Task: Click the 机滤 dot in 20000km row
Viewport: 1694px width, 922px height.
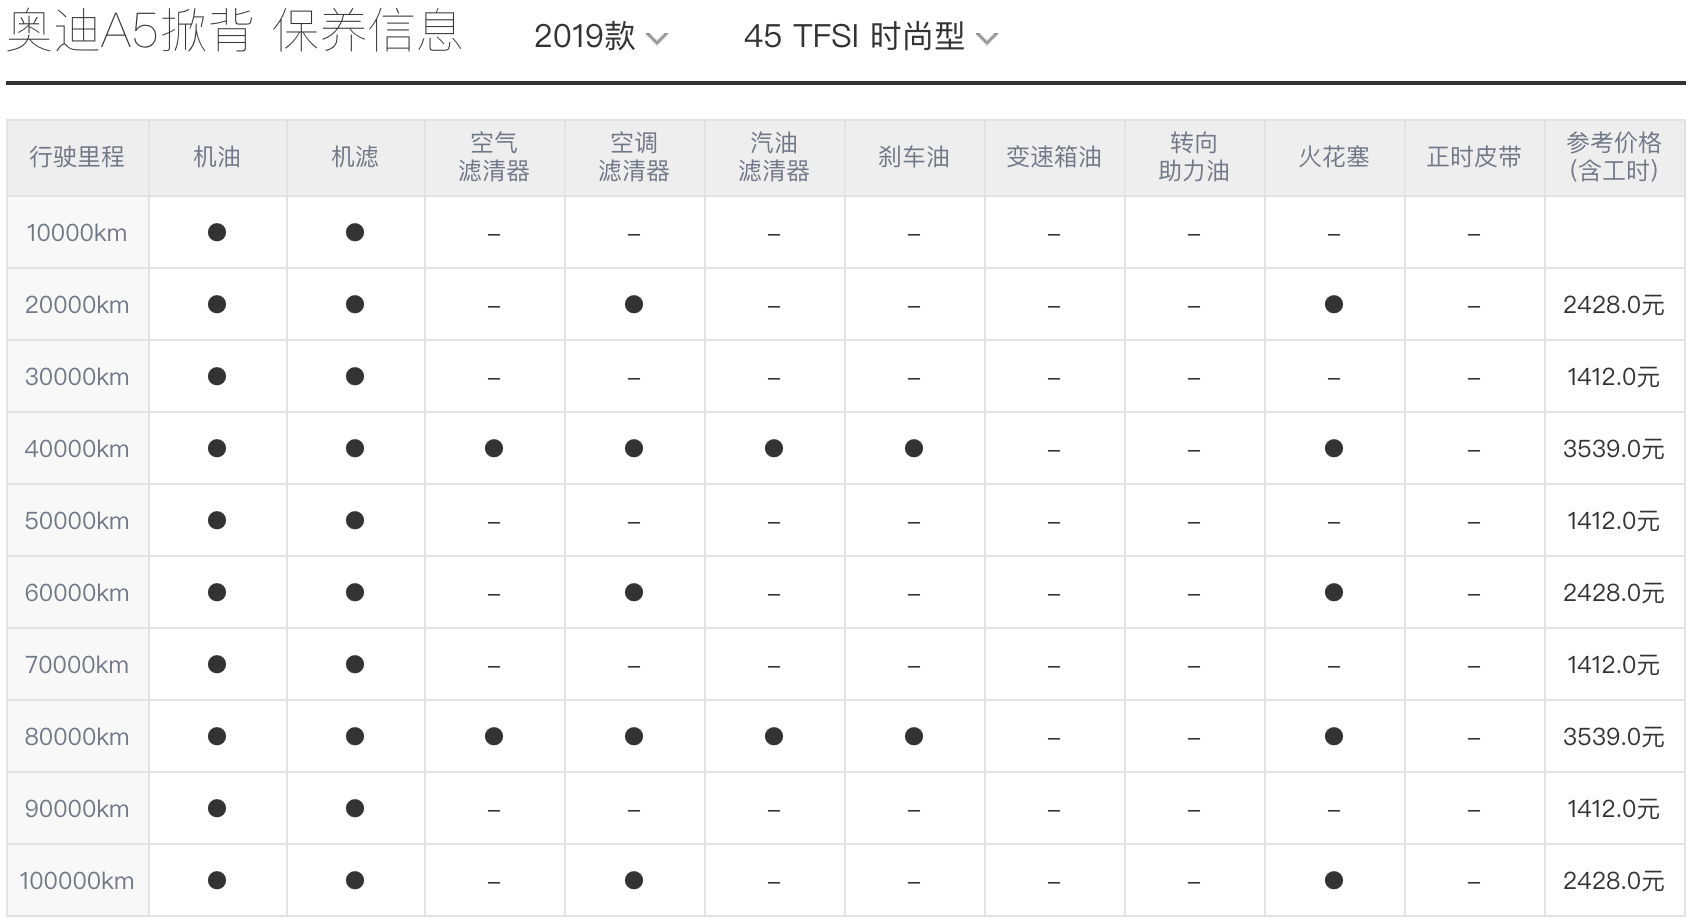Action: tap(355, 305)
